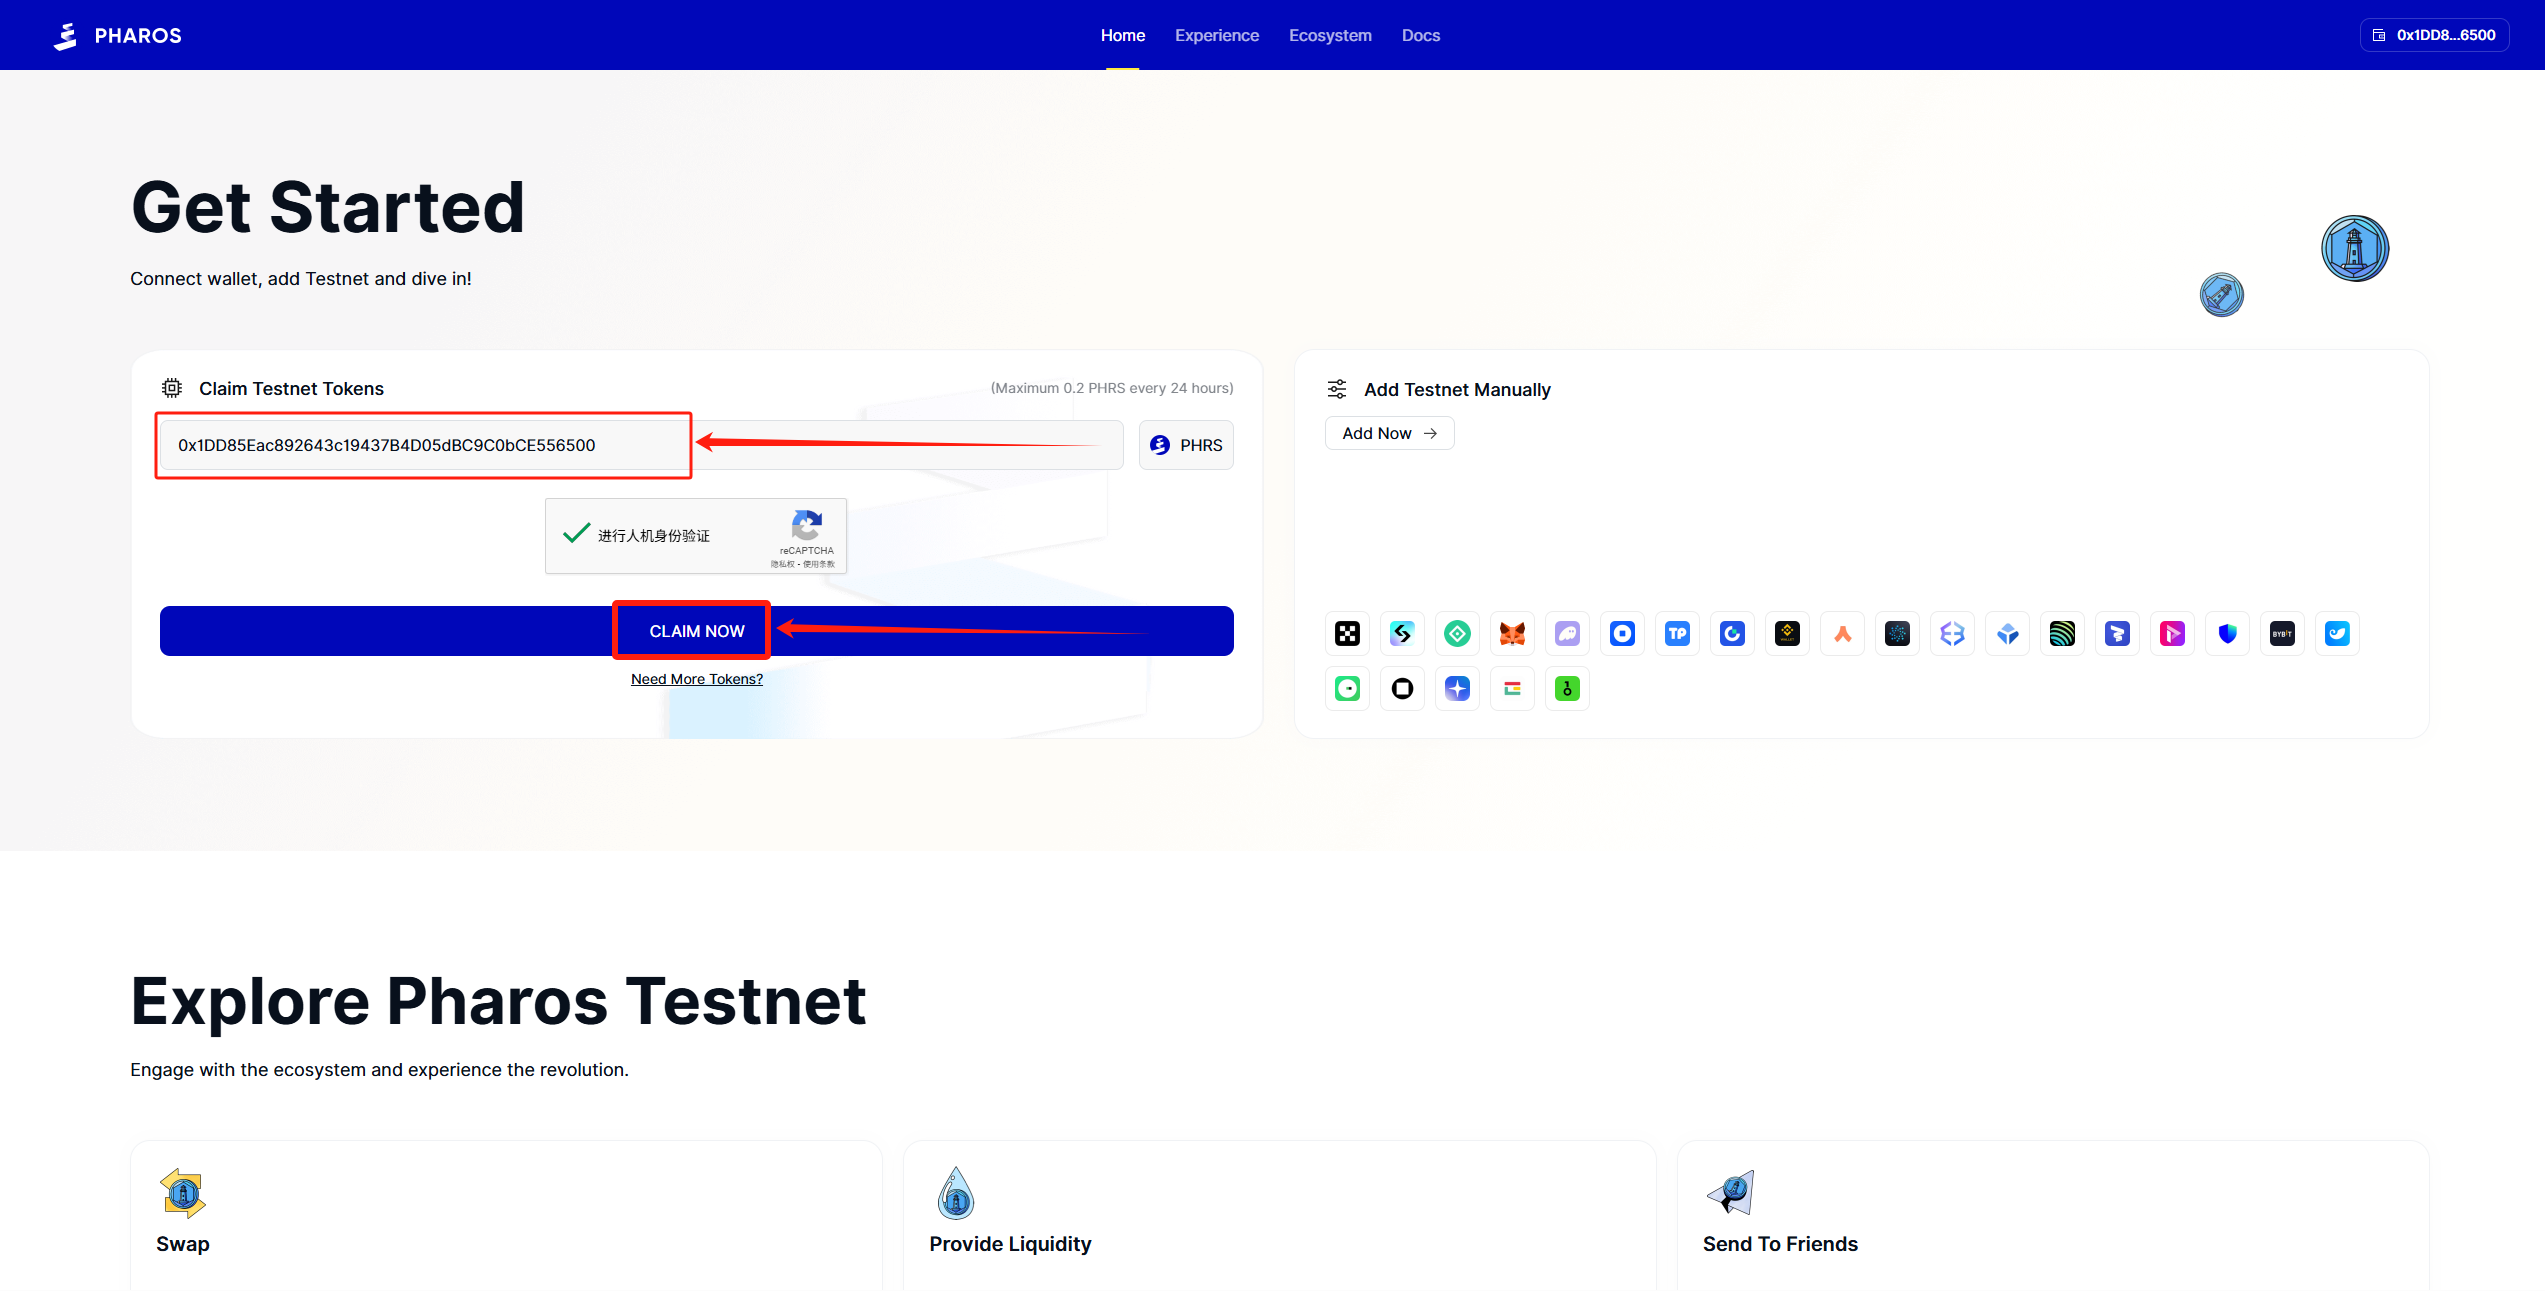Toggle the reCAPTCHA verification checkbox
Viewport: 2545px width, 1291px height.
576,534
